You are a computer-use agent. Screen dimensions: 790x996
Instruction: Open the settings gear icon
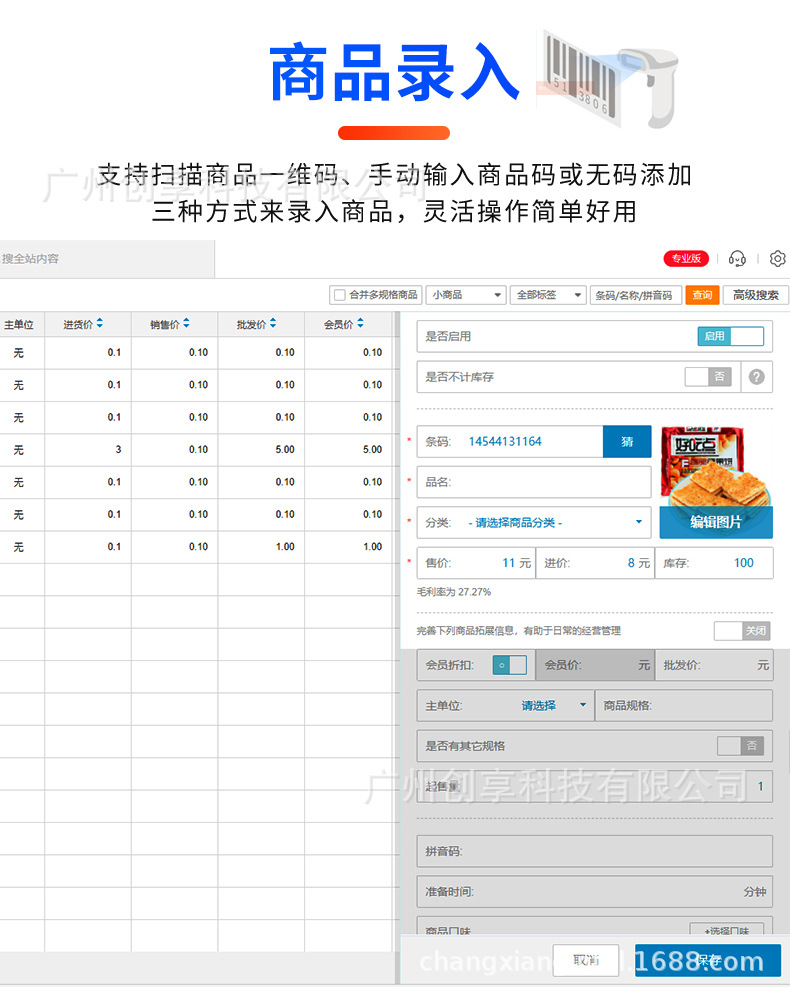(x=777, y=259)
